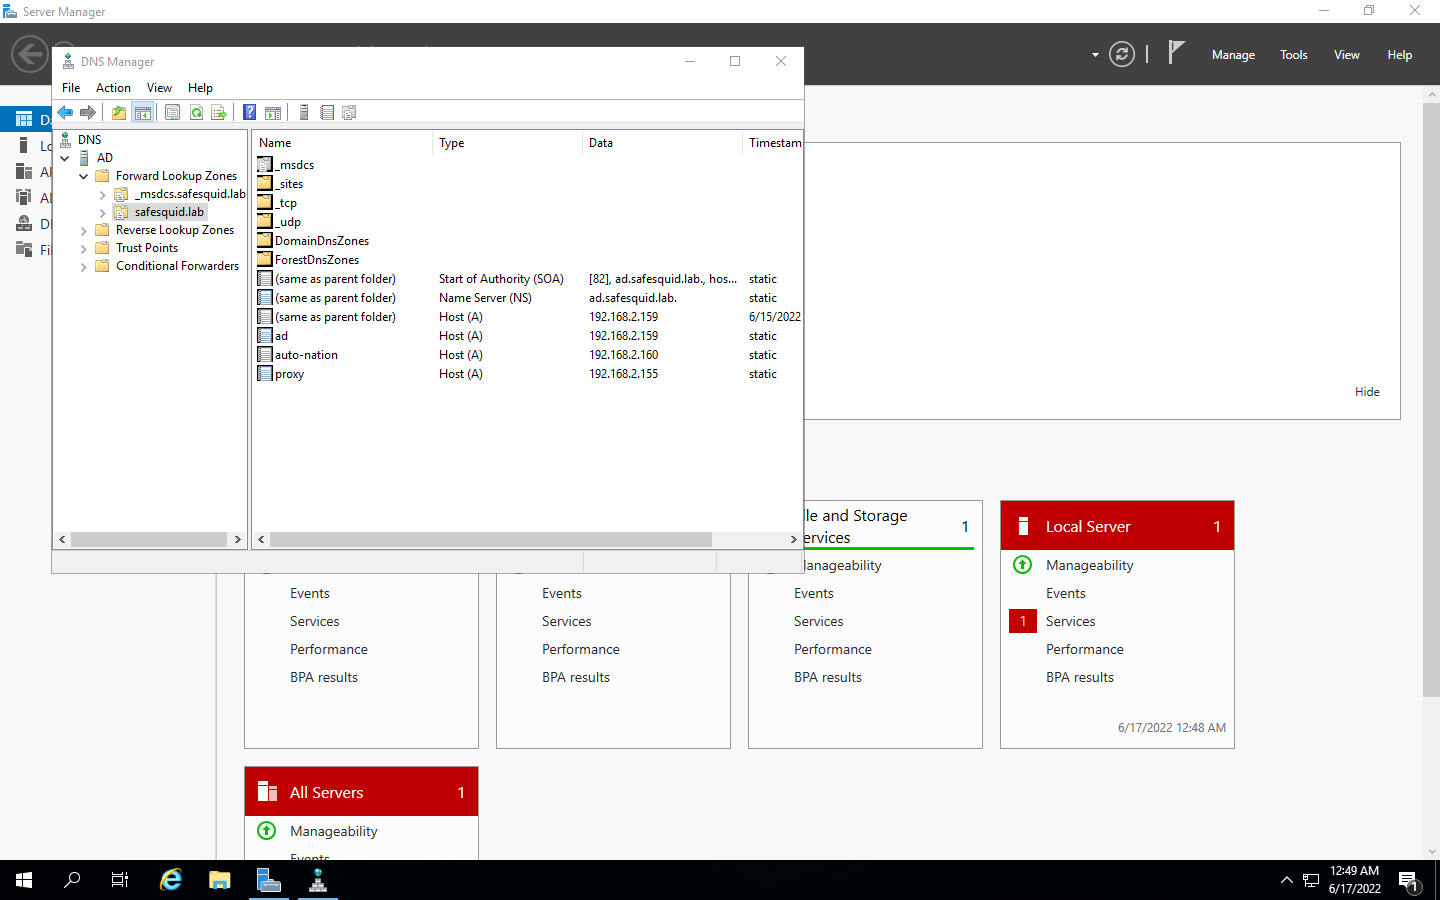Expand the Conditional Forwarders node

click(x=83, y=267)
